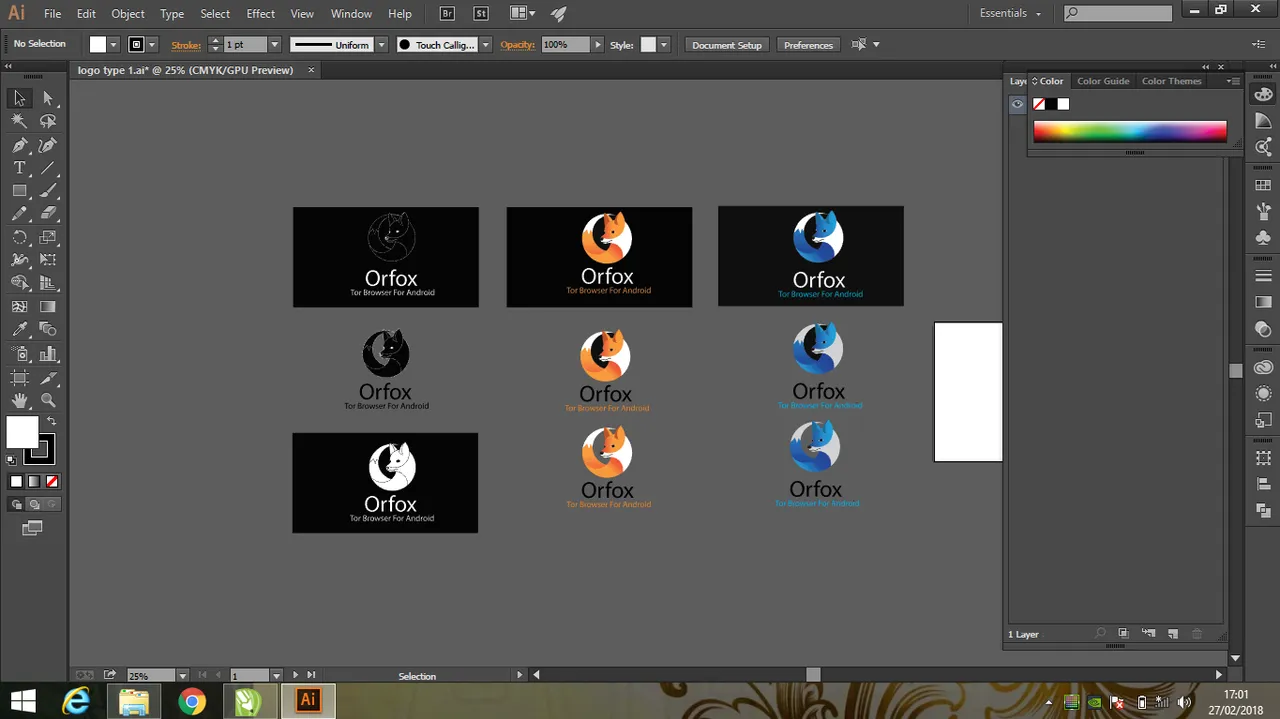Expand the stroke weight dropdown

point(274,45)
